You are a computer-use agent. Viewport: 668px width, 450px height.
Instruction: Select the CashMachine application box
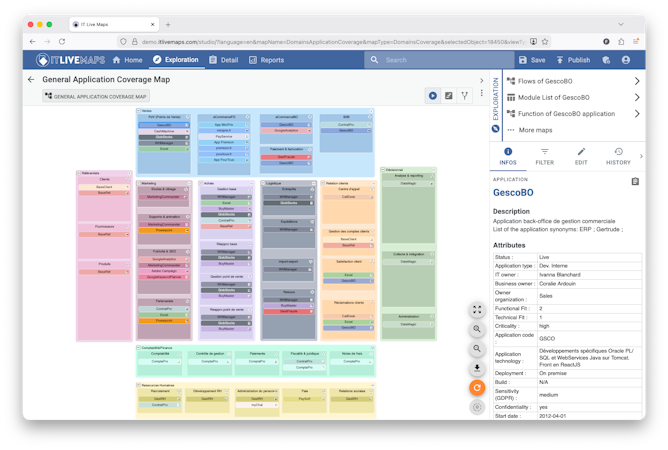click(164, 131)
